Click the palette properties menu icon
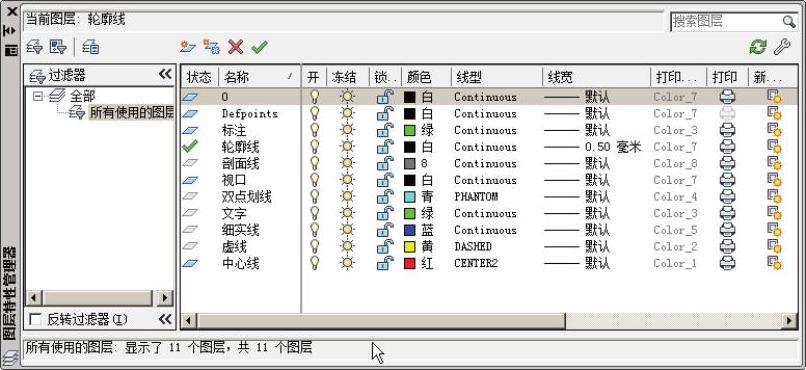 pyautogui.click(x=11, y=50)
